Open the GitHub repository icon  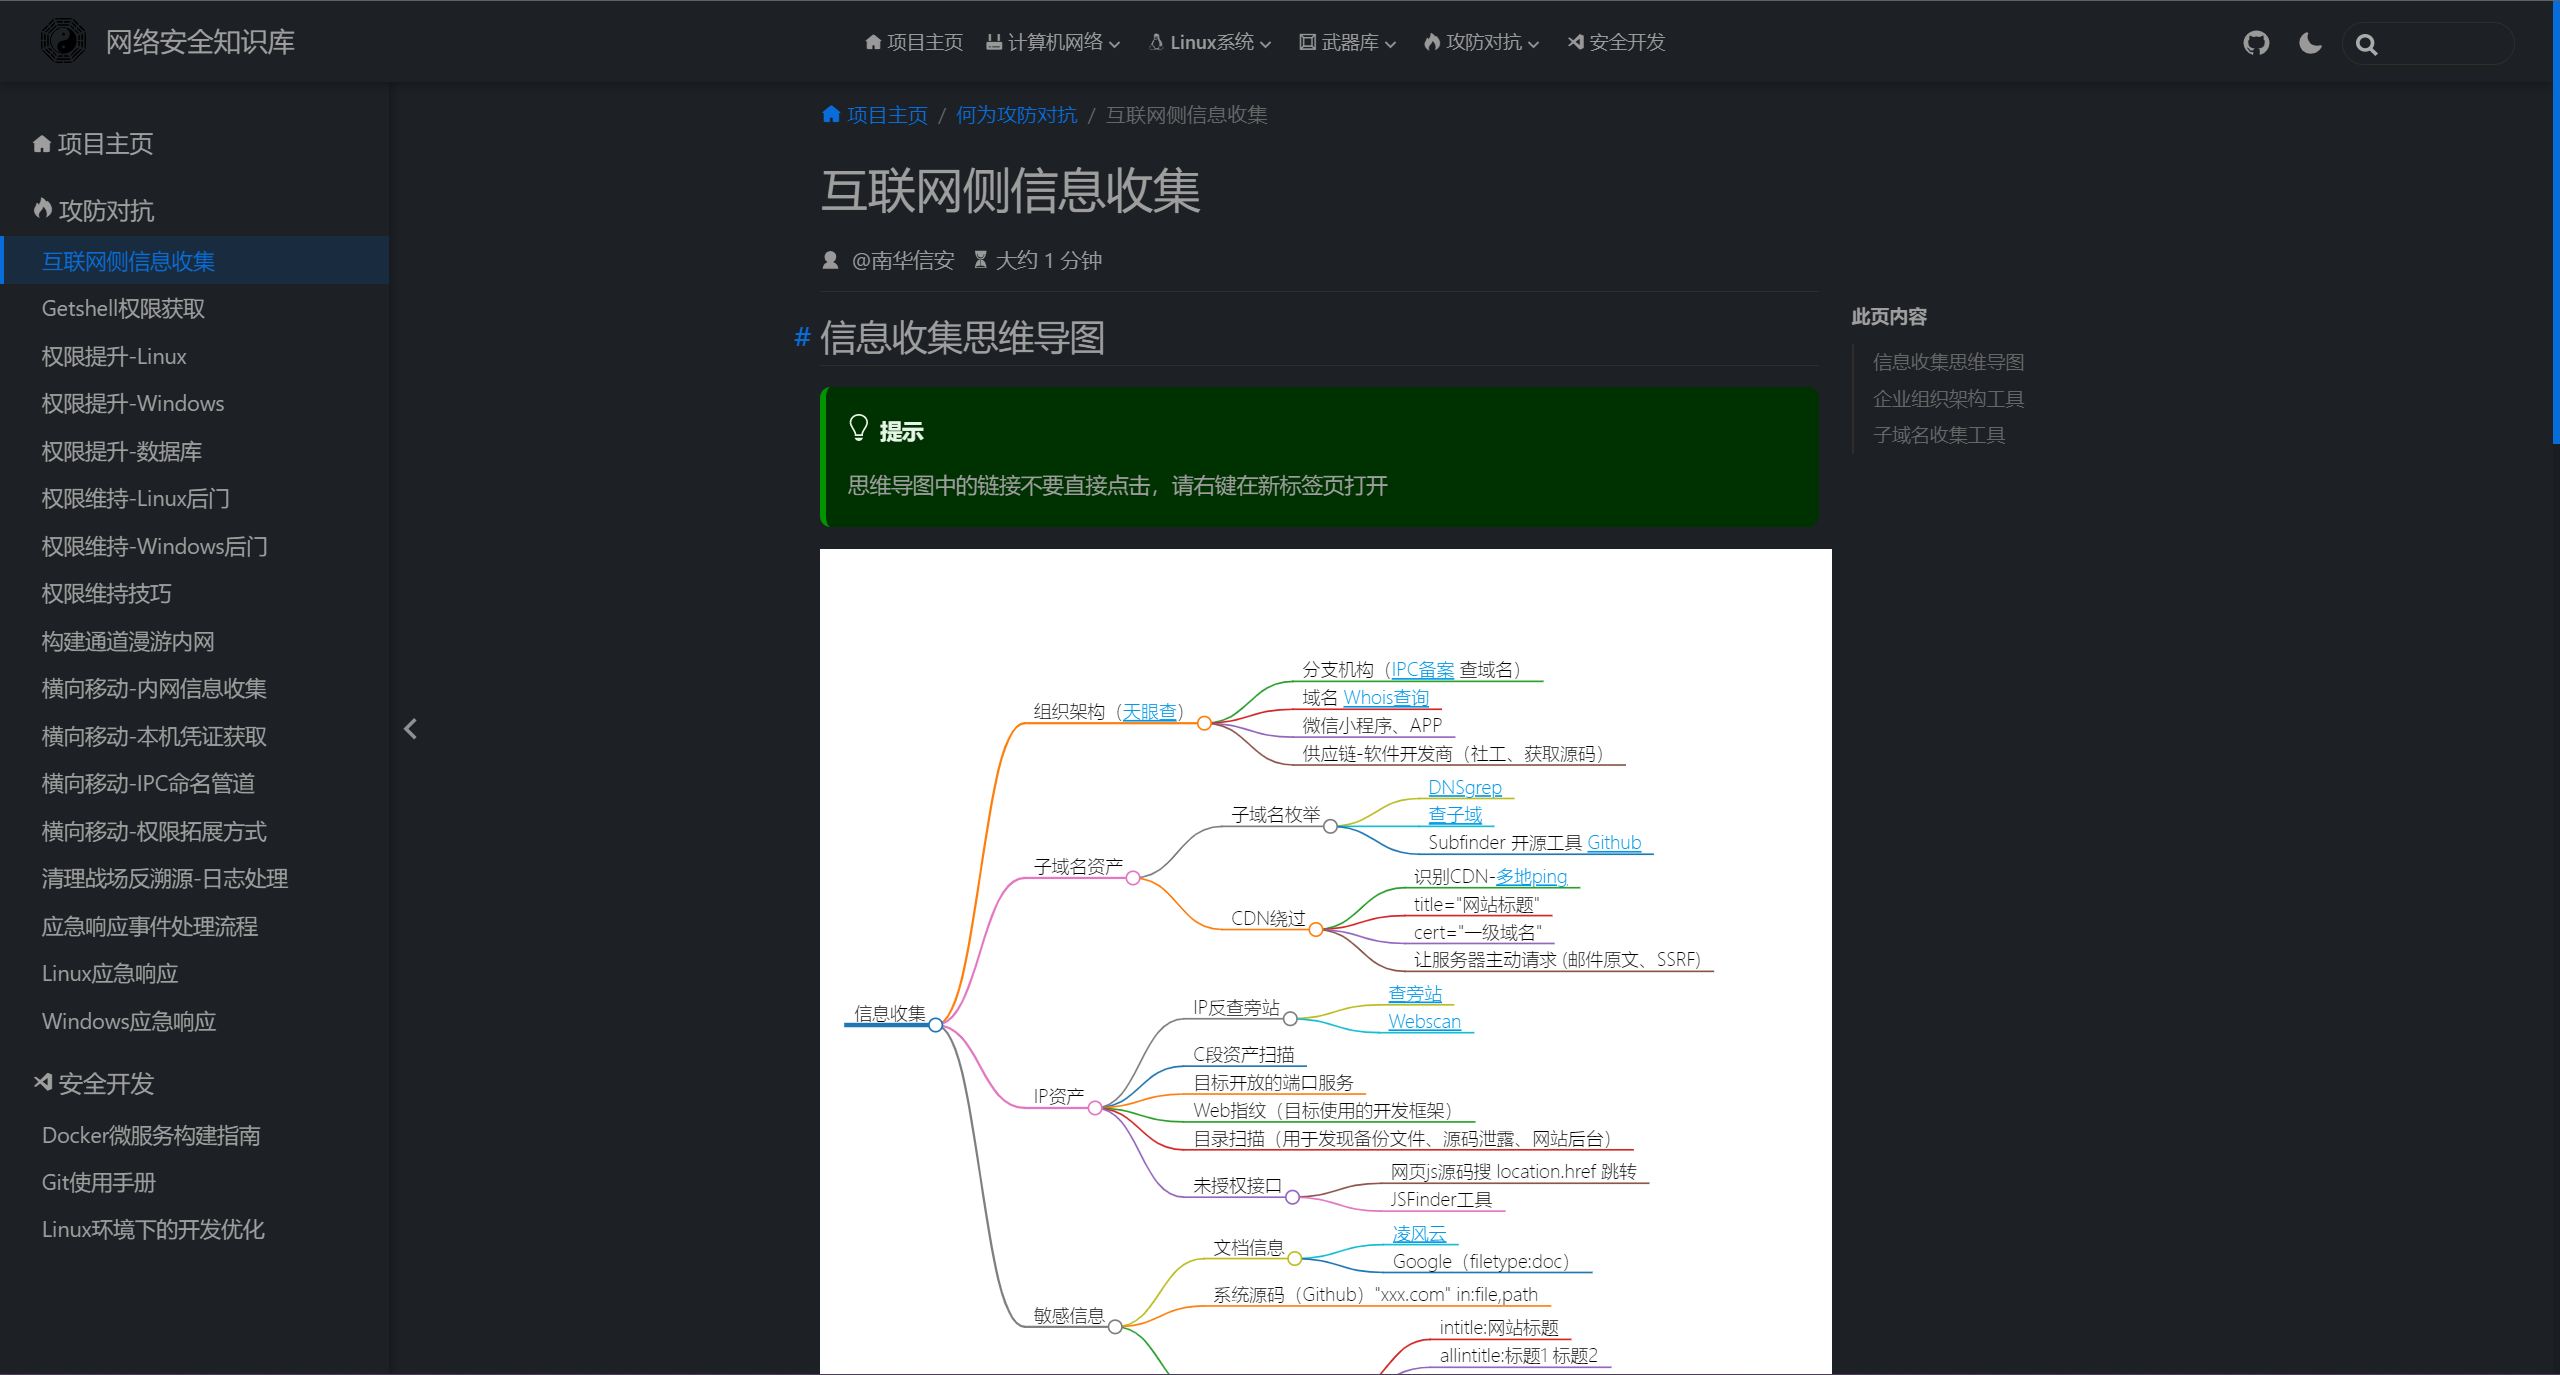[2255, 43]
